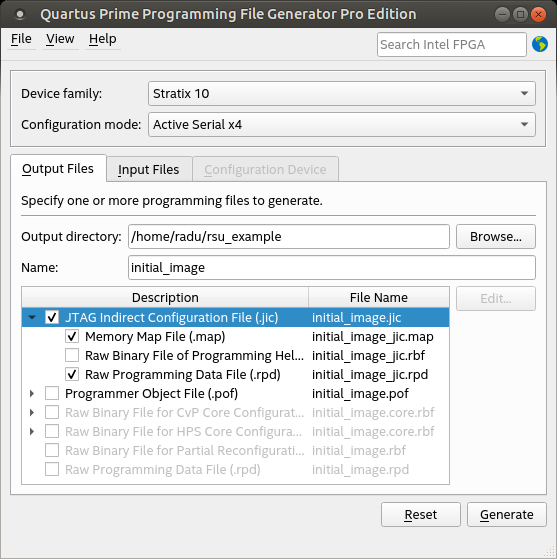Collapse the JTAG Indirect Configuration File row

pos(32,317)
